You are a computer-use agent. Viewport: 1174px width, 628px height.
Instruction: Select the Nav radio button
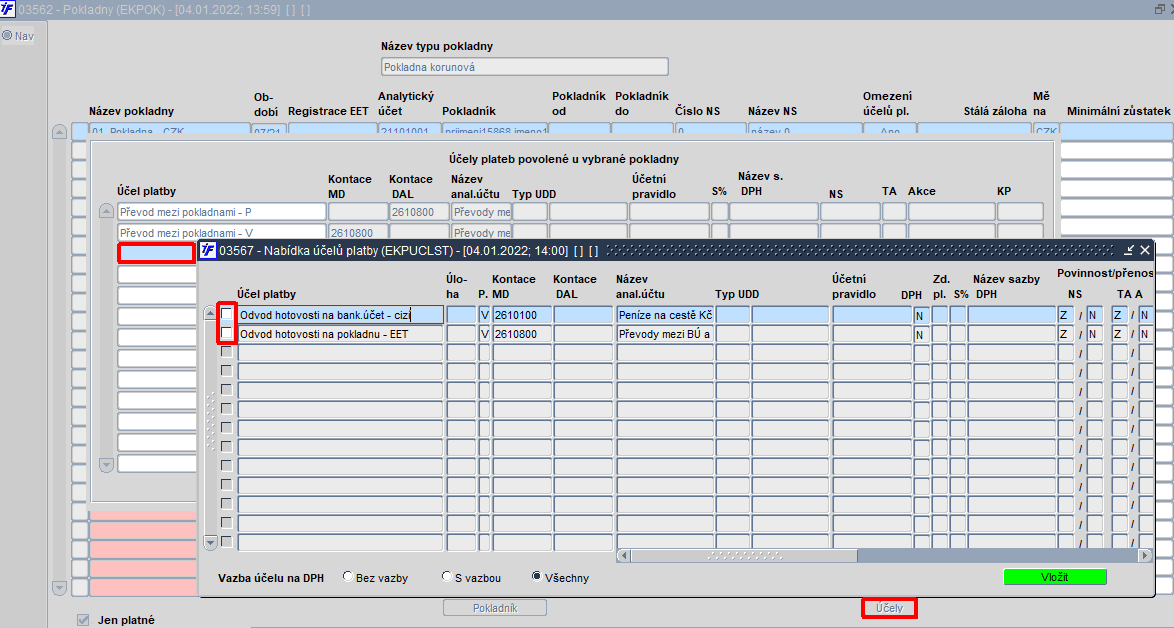tap(7, 35)
